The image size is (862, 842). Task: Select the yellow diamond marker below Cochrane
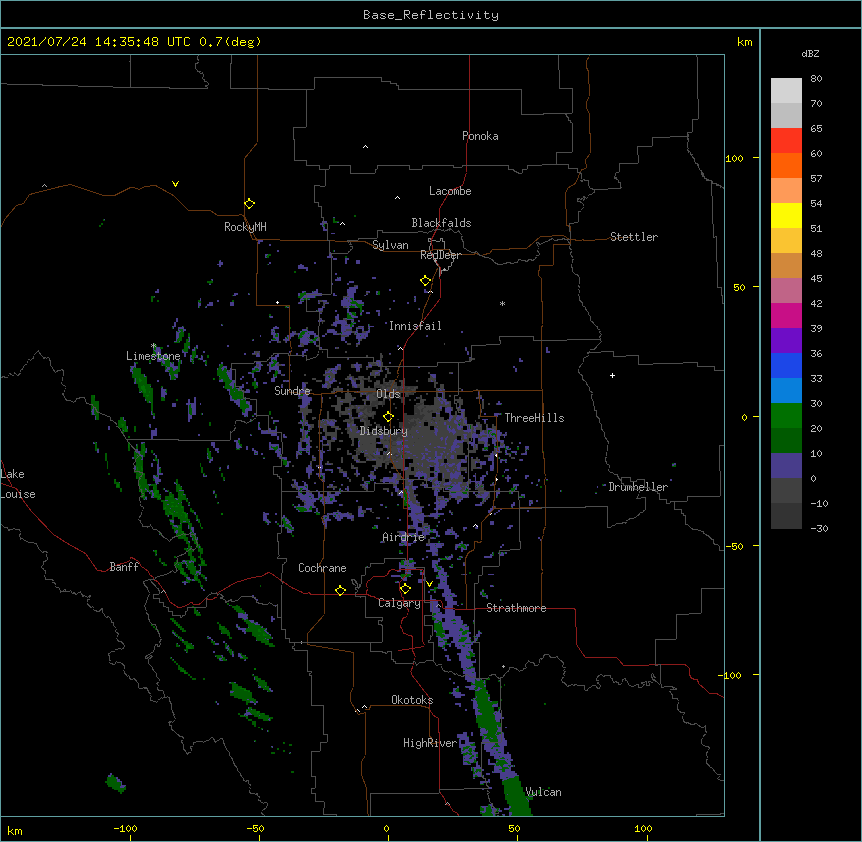pos(340,590)
